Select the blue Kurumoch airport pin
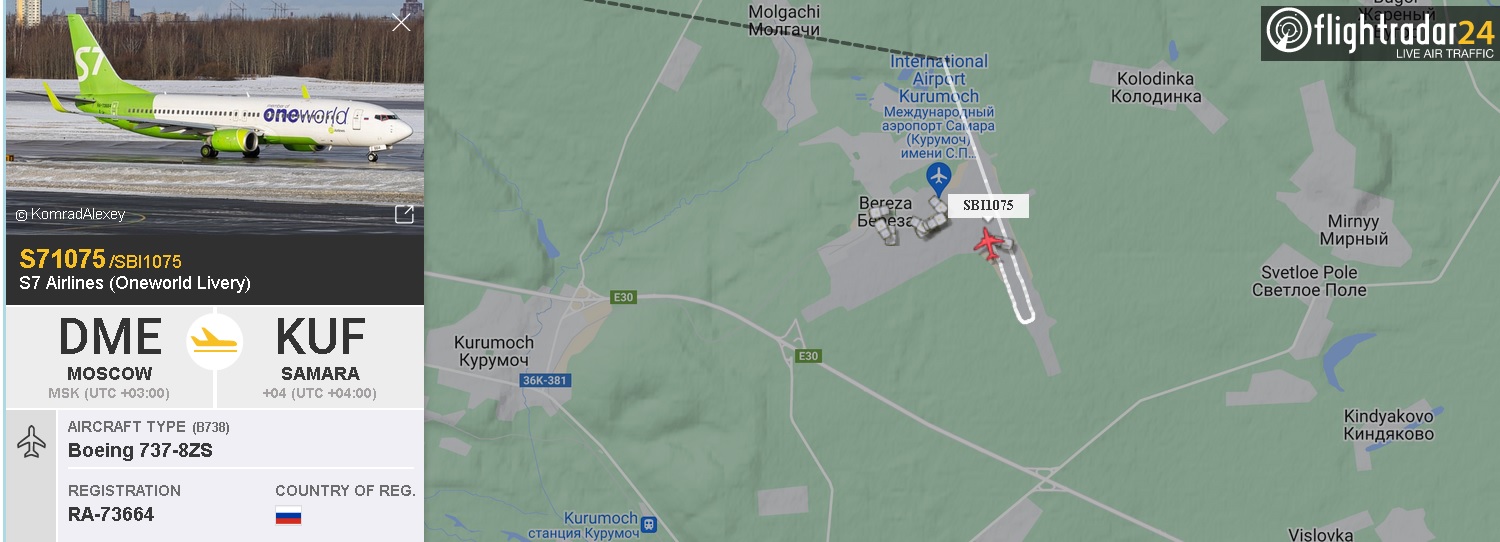1500x542 pixels. coord(938,180)
